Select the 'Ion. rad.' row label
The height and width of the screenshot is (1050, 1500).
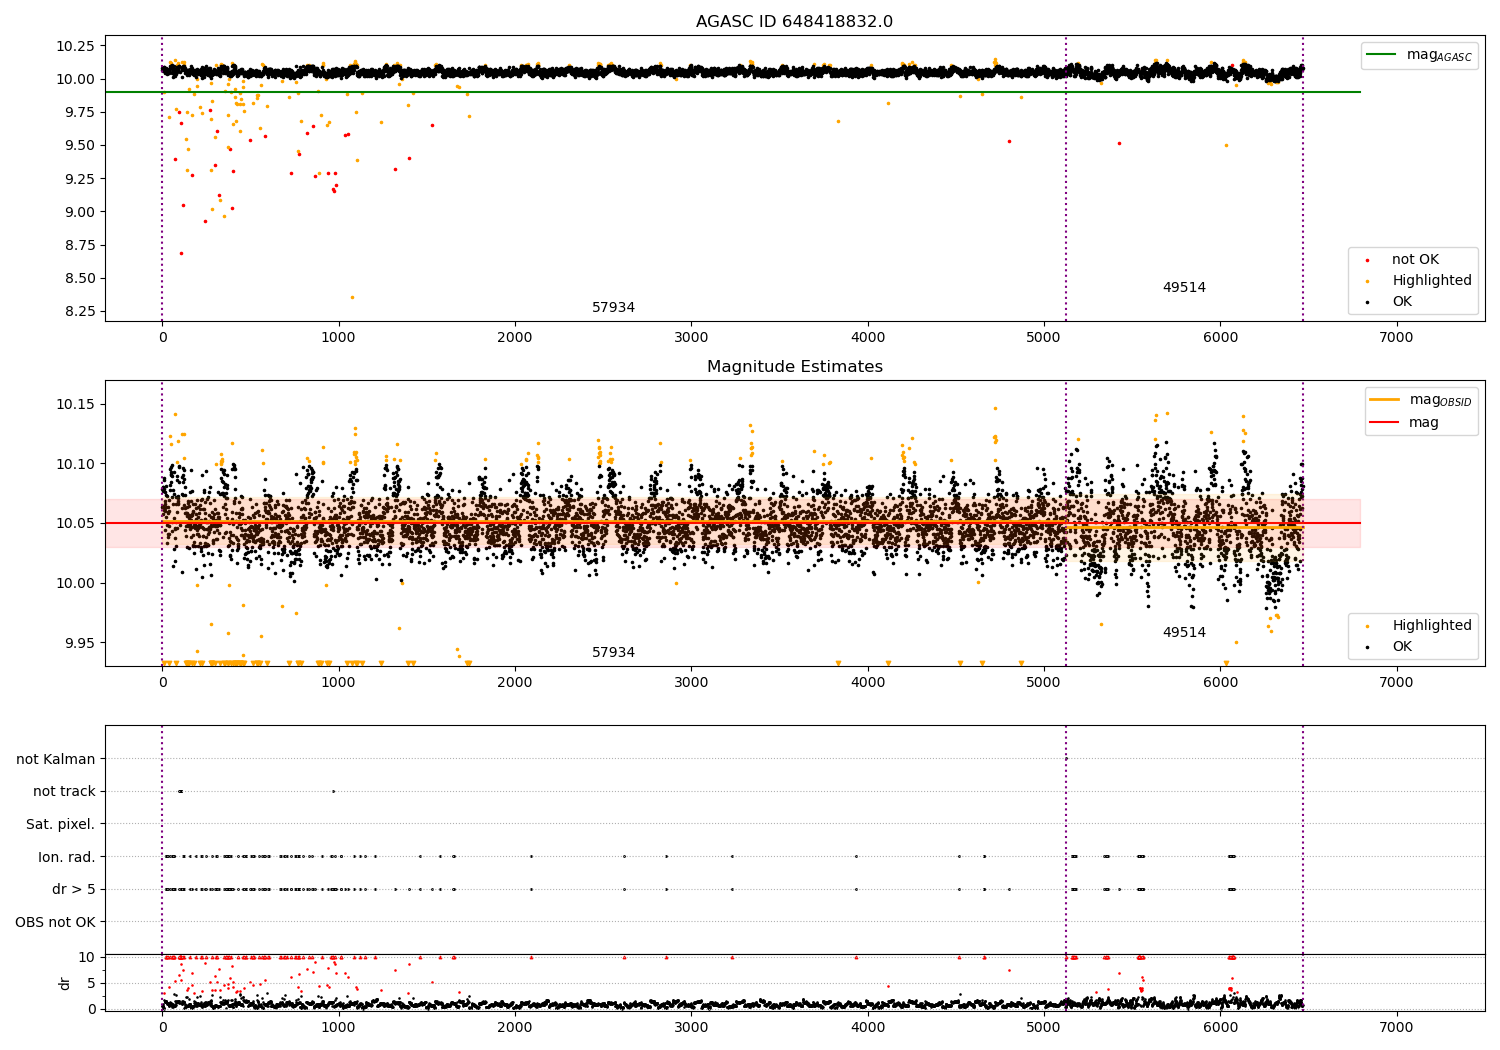(x=67, y=857)
